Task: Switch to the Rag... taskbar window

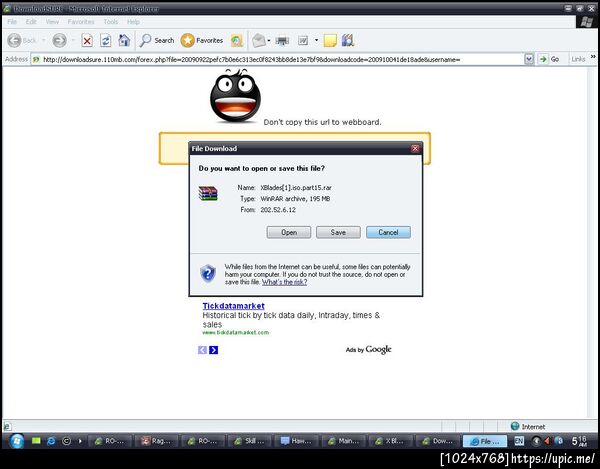Action: click(x=155, y=441)
